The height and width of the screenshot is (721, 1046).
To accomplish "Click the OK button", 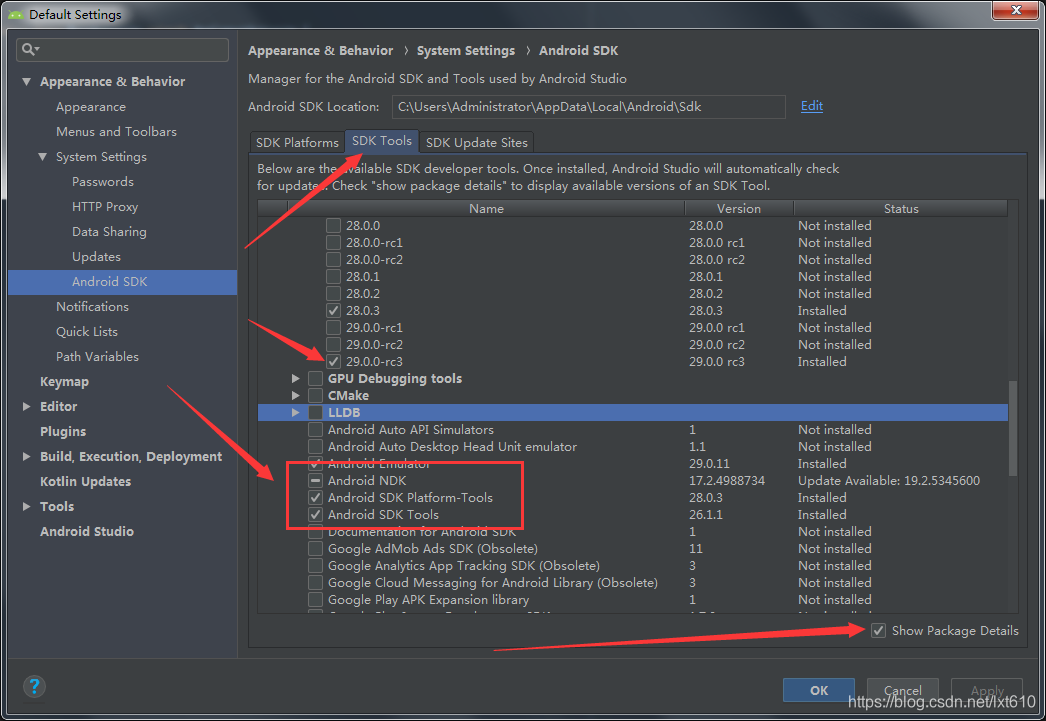I will point(819,690).
